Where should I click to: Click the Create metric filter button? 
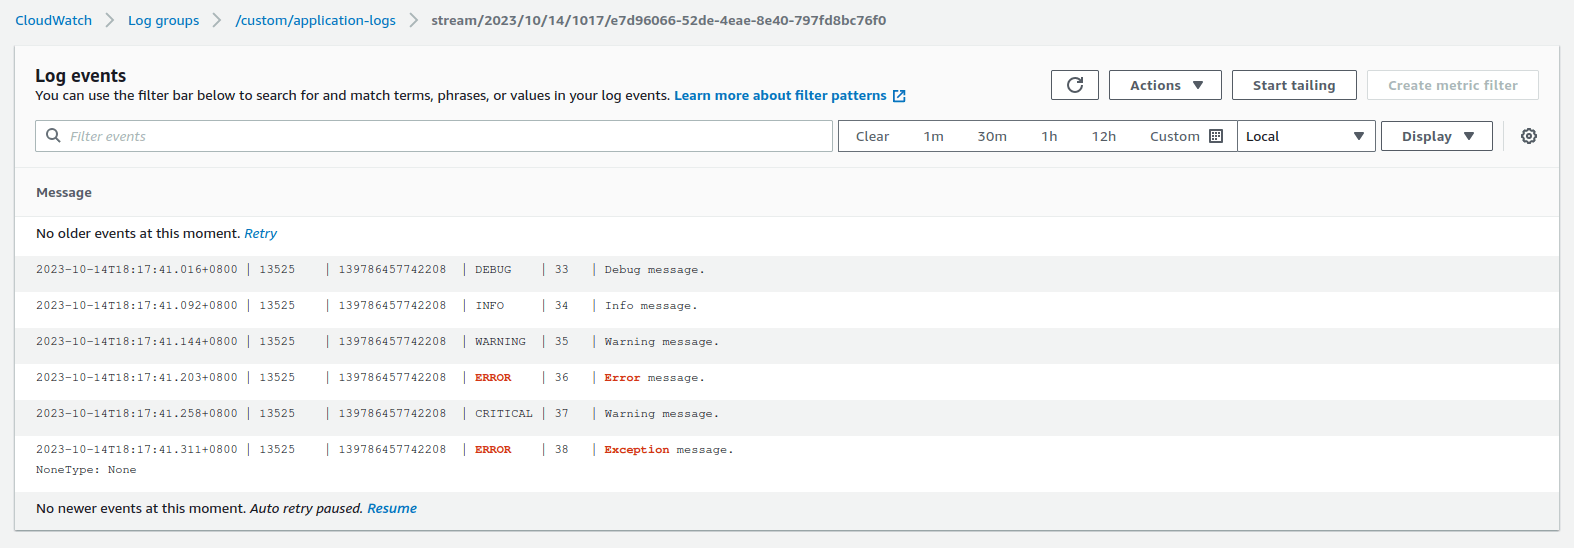[x=1453, y=85]
